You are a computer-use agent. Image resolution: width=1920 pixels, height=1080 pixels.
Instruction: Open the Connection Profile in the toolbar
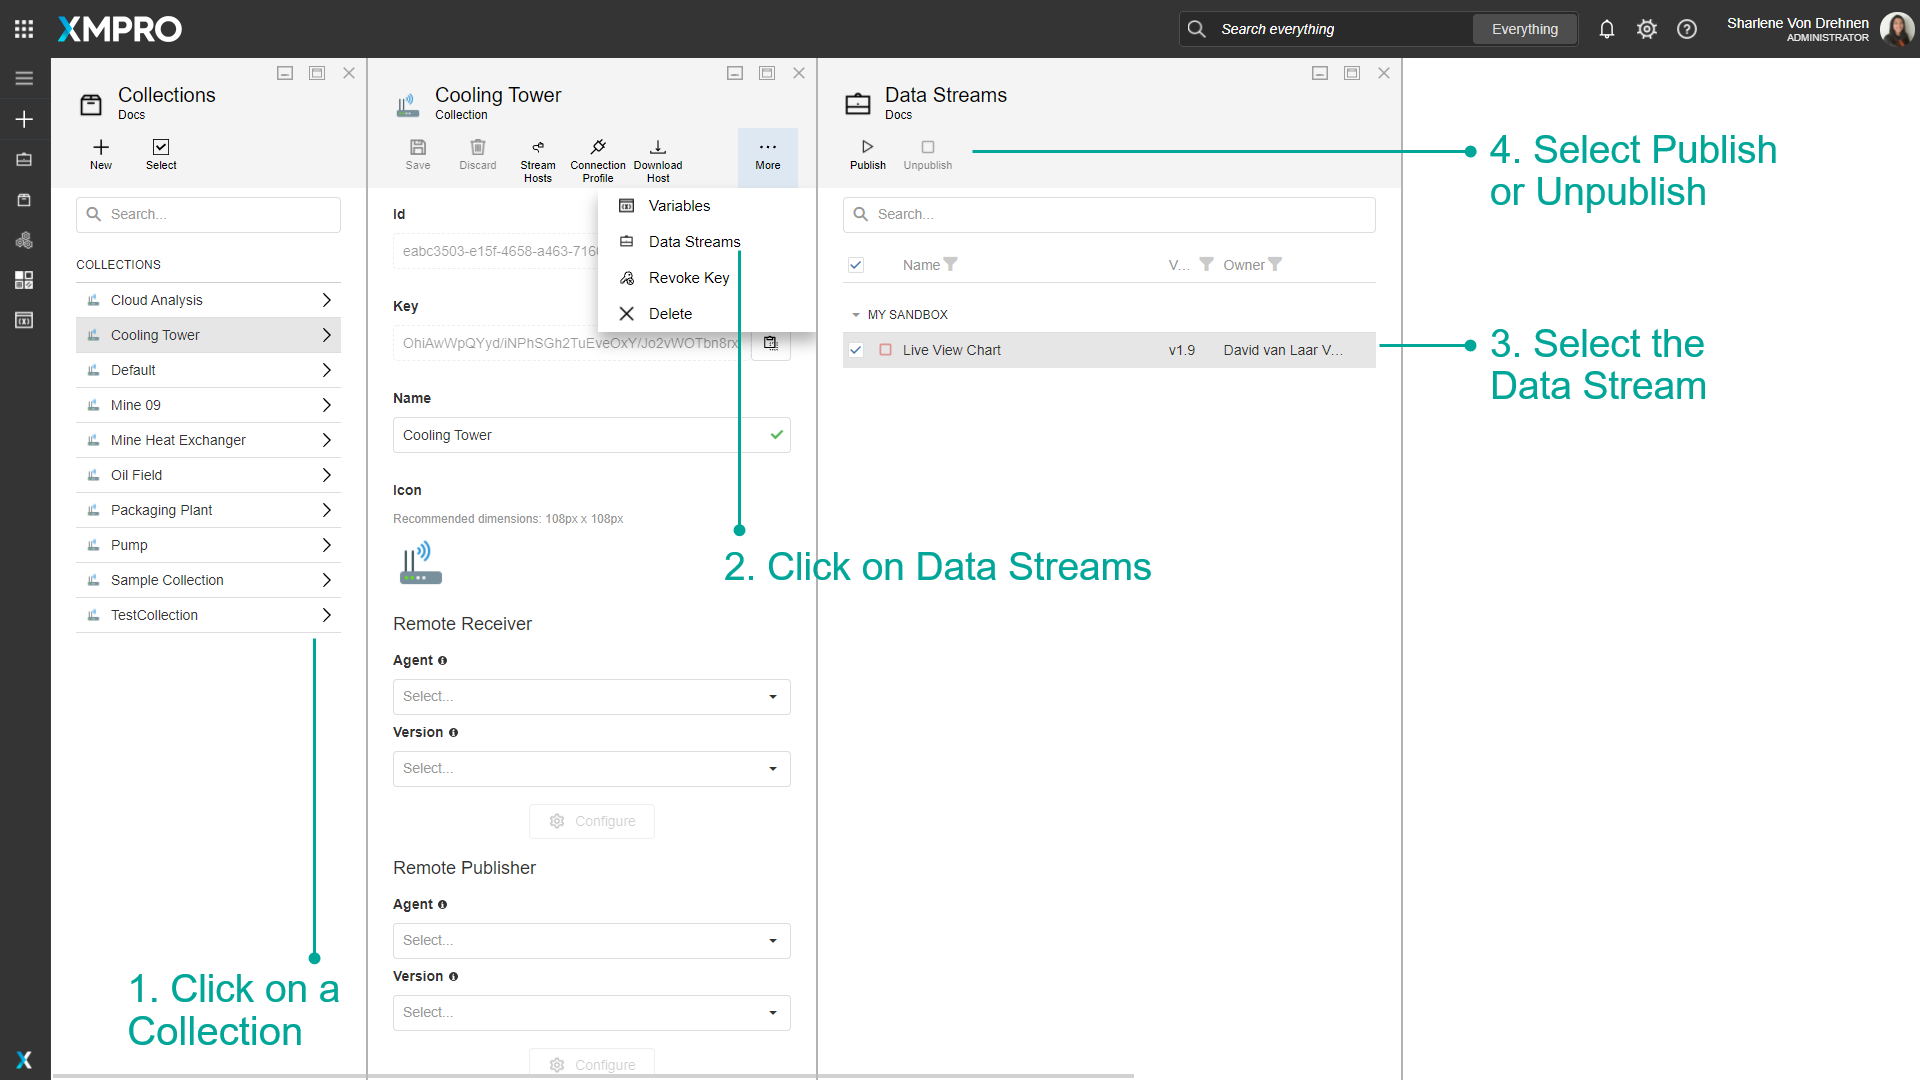click(x=597, y=157)
